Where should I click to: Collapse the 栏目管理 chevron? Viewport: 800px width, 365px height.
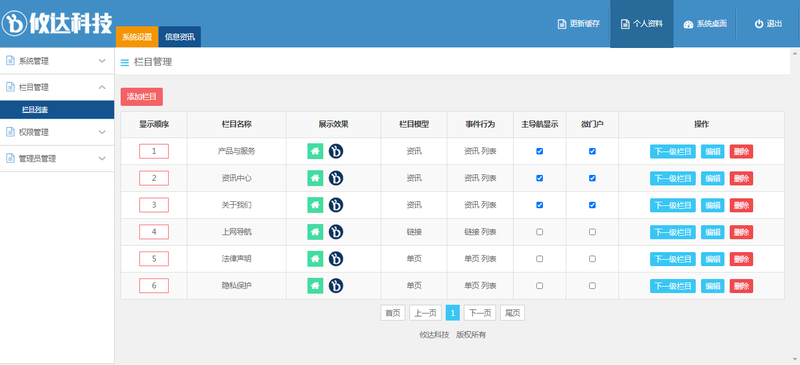[x=102, y=87]
